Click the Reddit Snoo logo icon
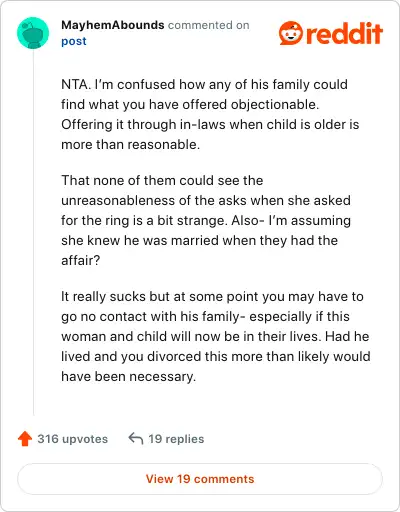The image size is (400, 512). [291, 33]
